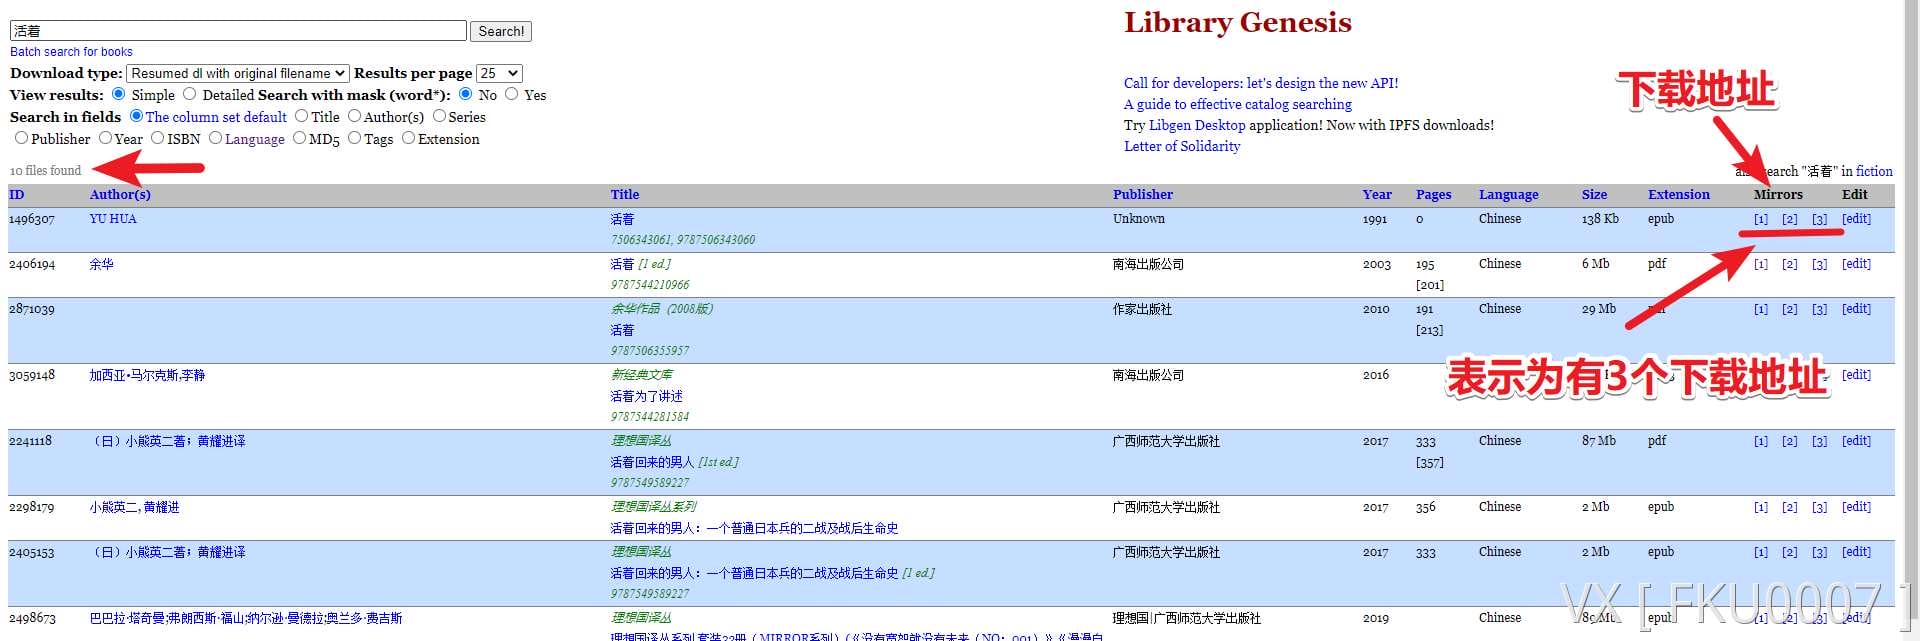Viewport: 1920px width, 641px height.
Task: Sort results by Size column header
Action: [x=1594, y=194]
